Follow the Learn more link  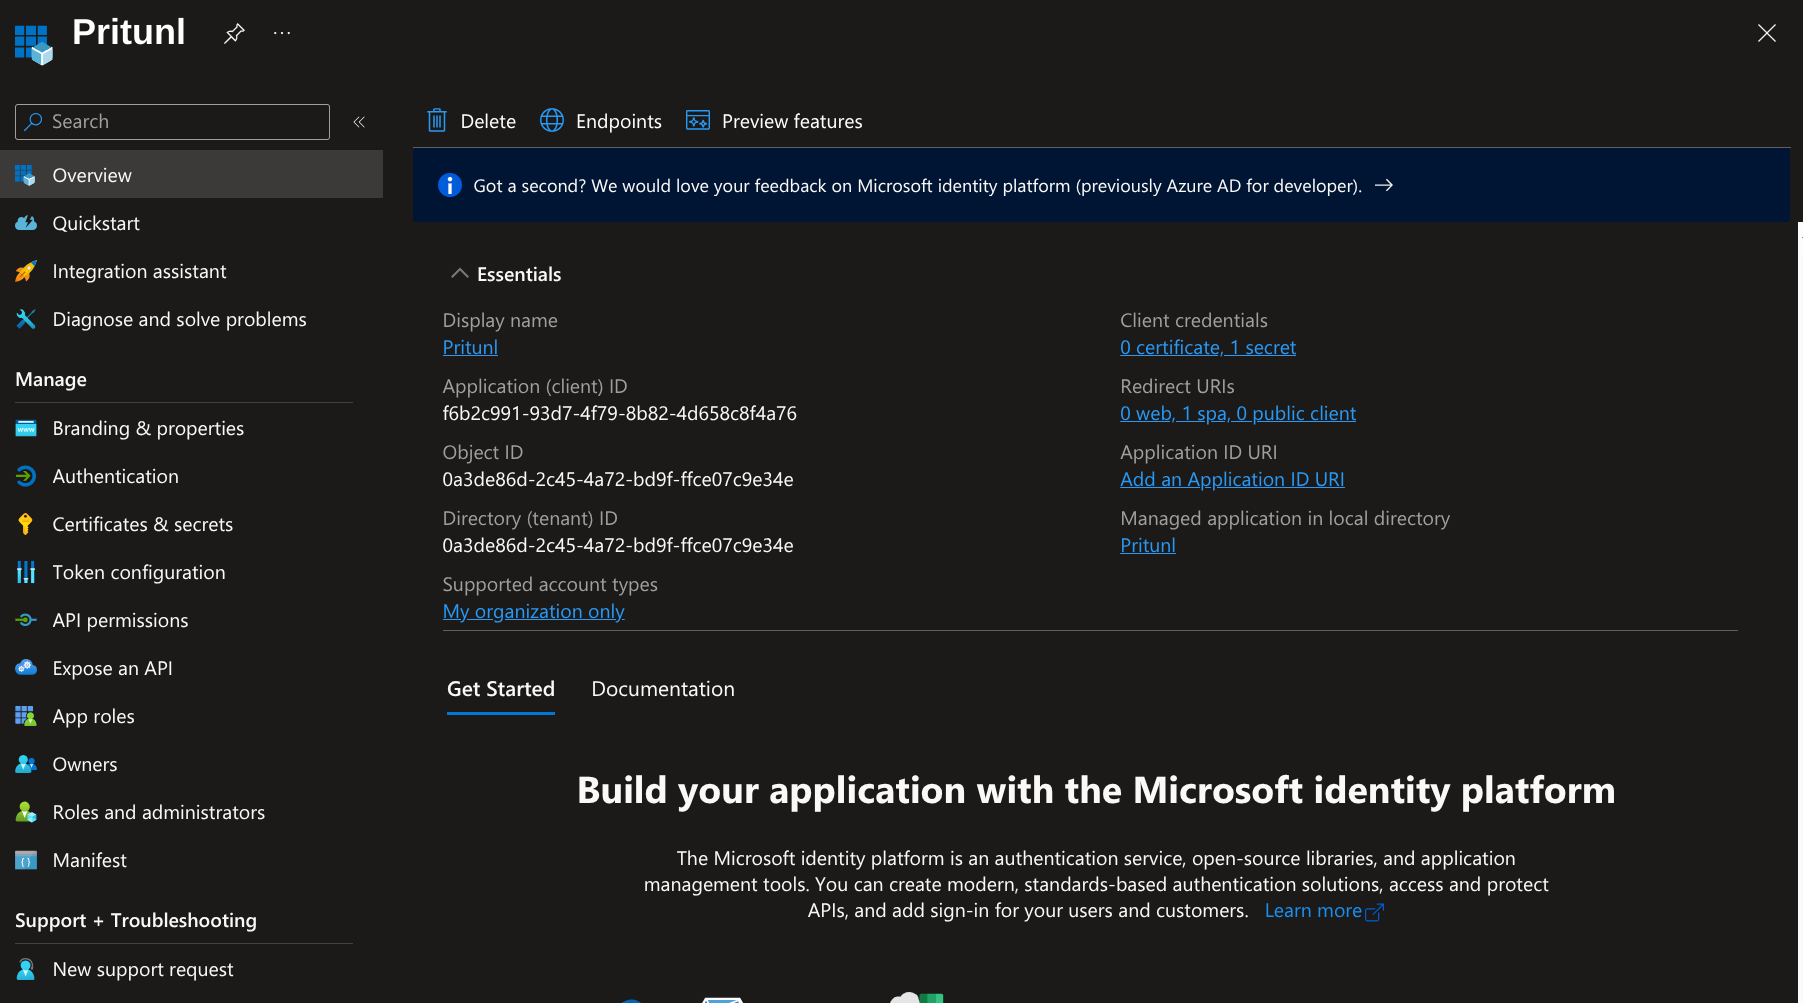[x=1324, y=911]
